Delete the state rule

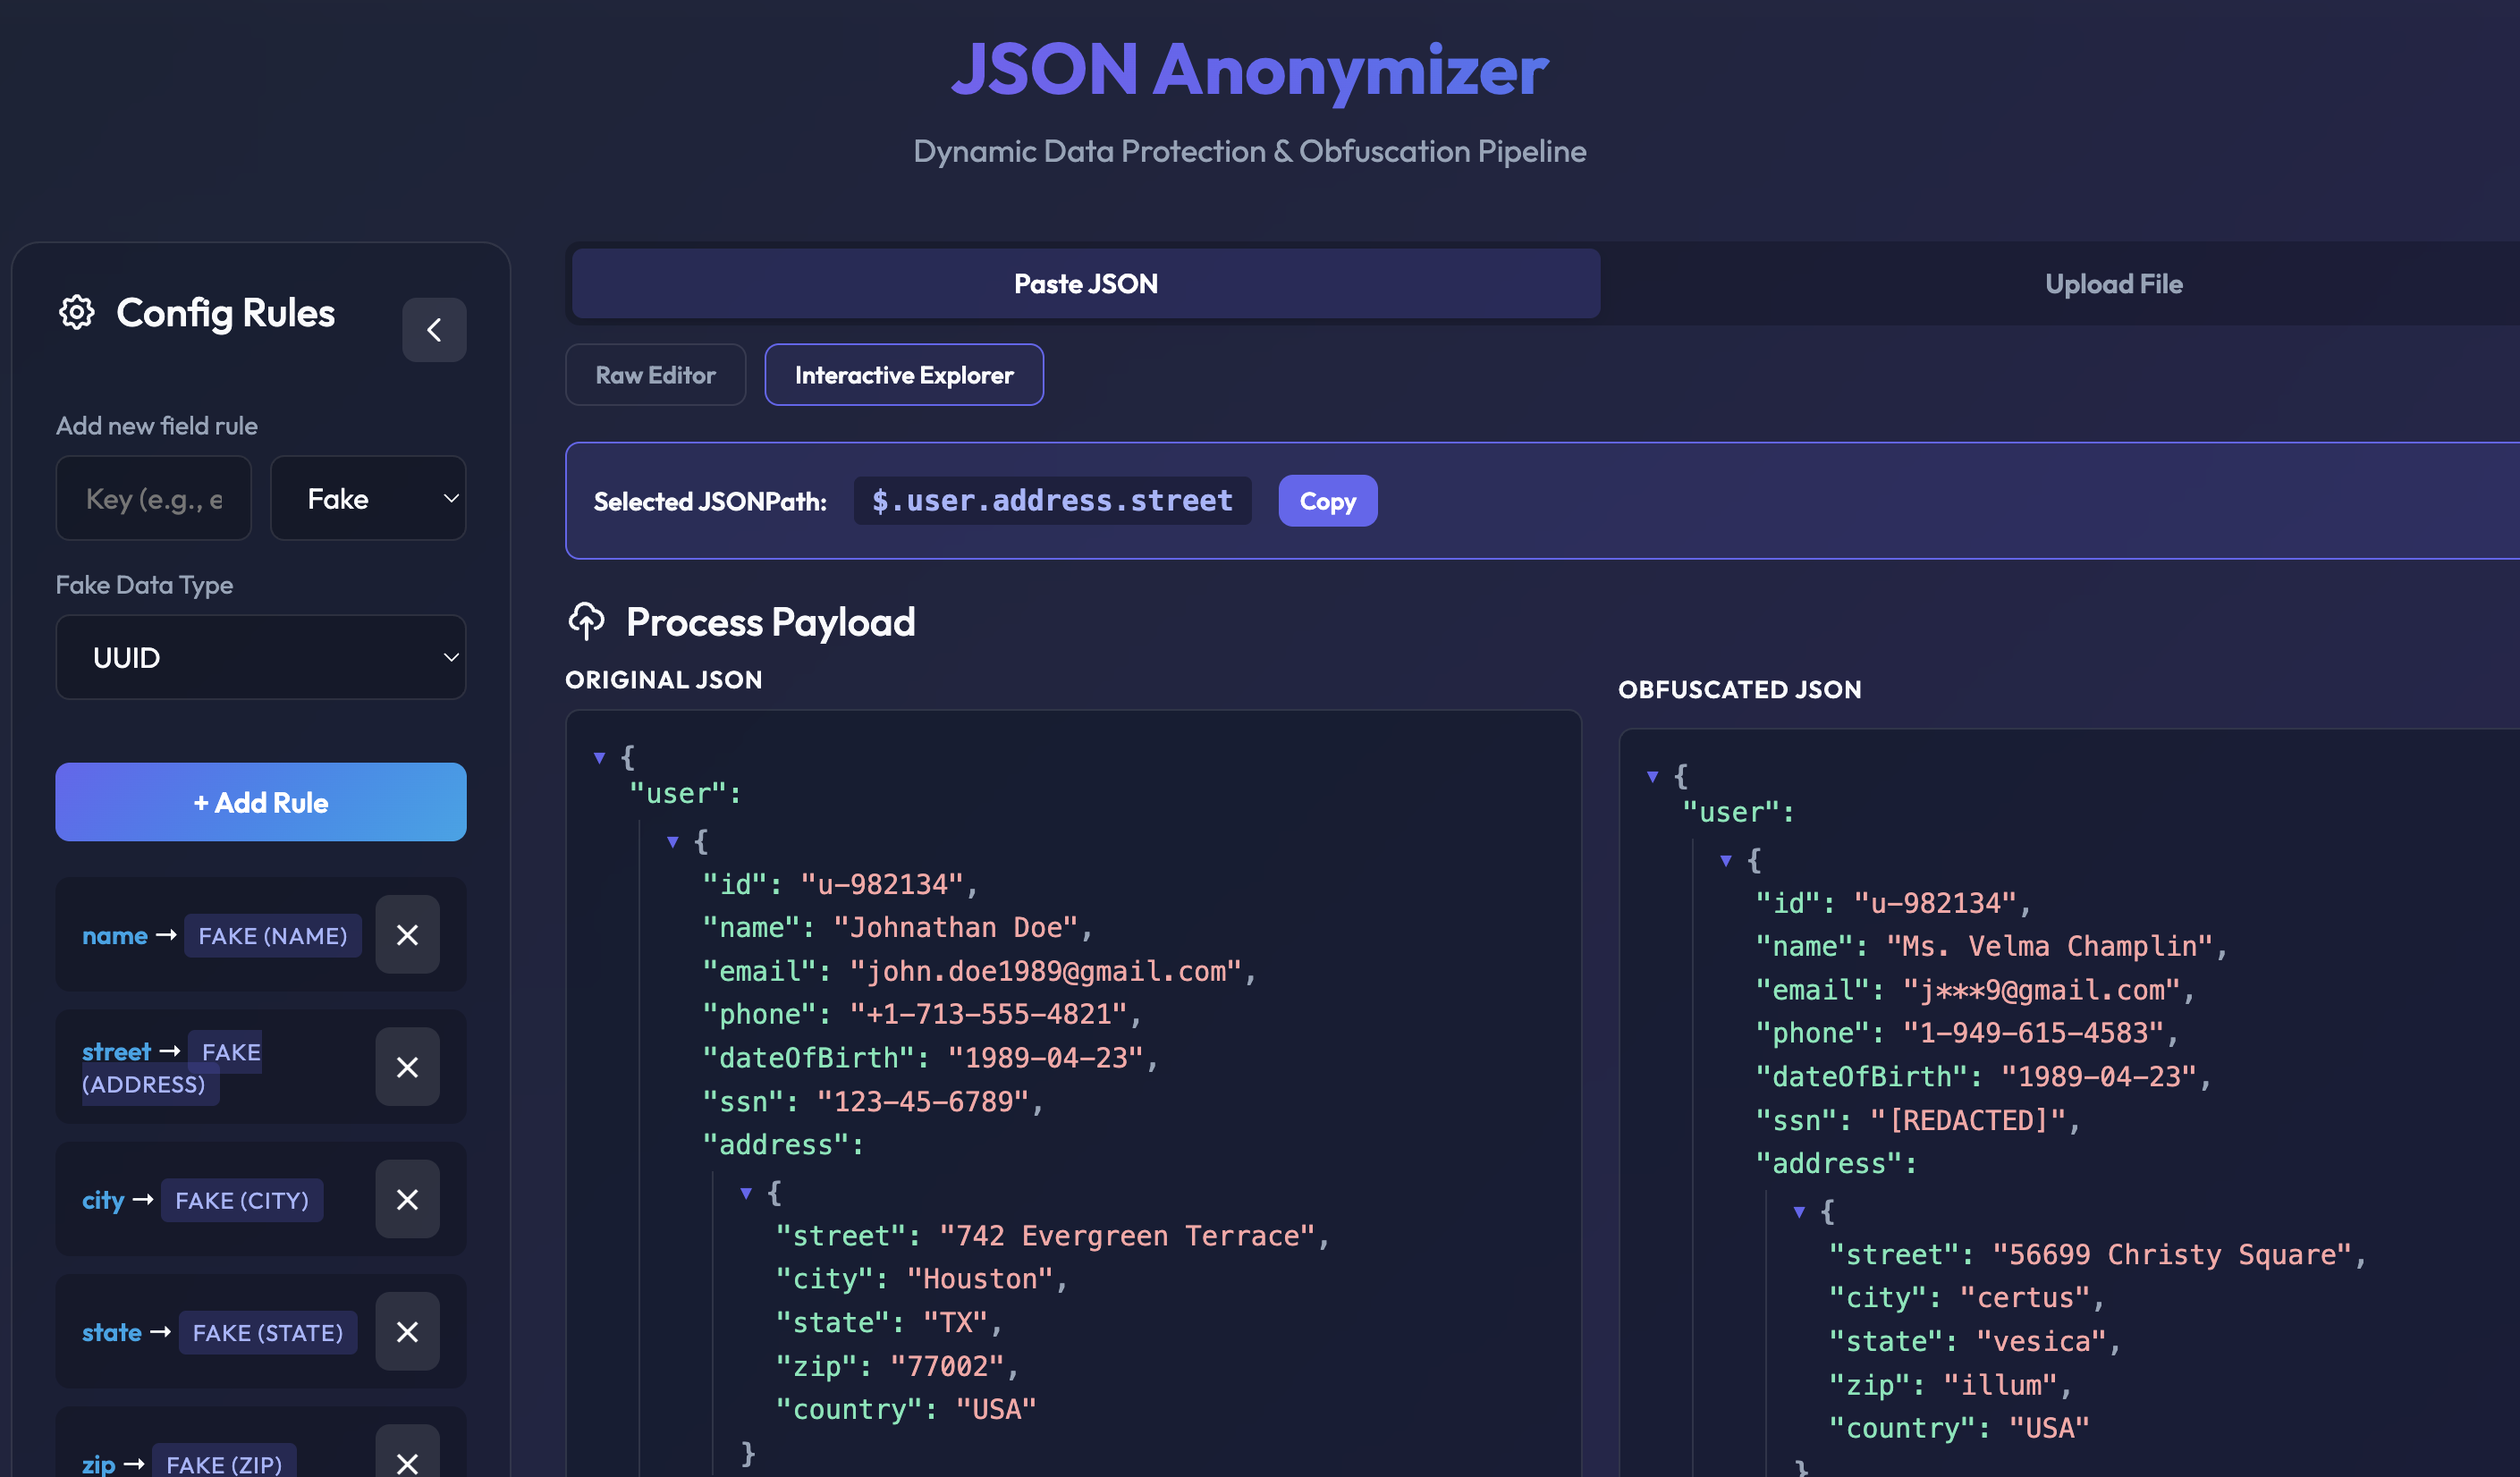click(x=407, y=1332)
